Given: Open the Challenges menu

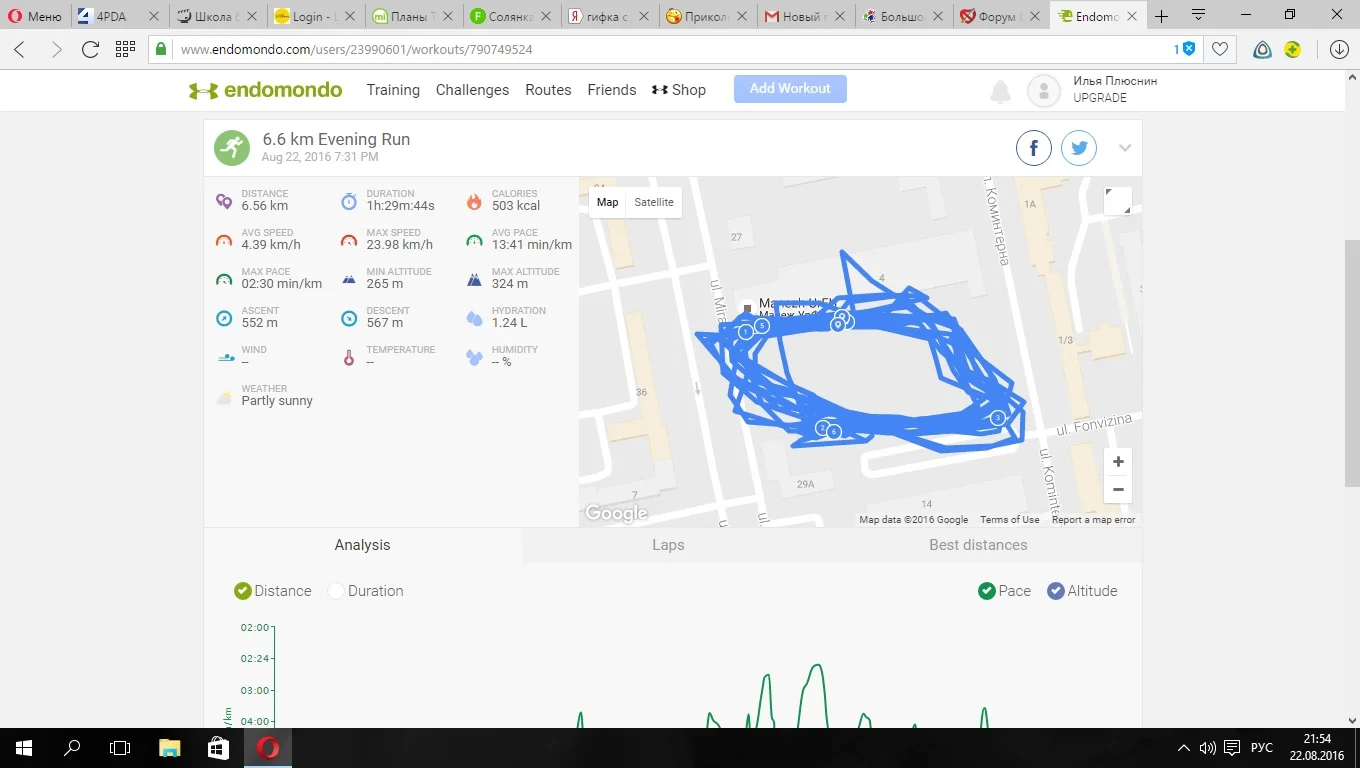Looking at the screenshot, I should pyautogui.click(x=472, y=90).
